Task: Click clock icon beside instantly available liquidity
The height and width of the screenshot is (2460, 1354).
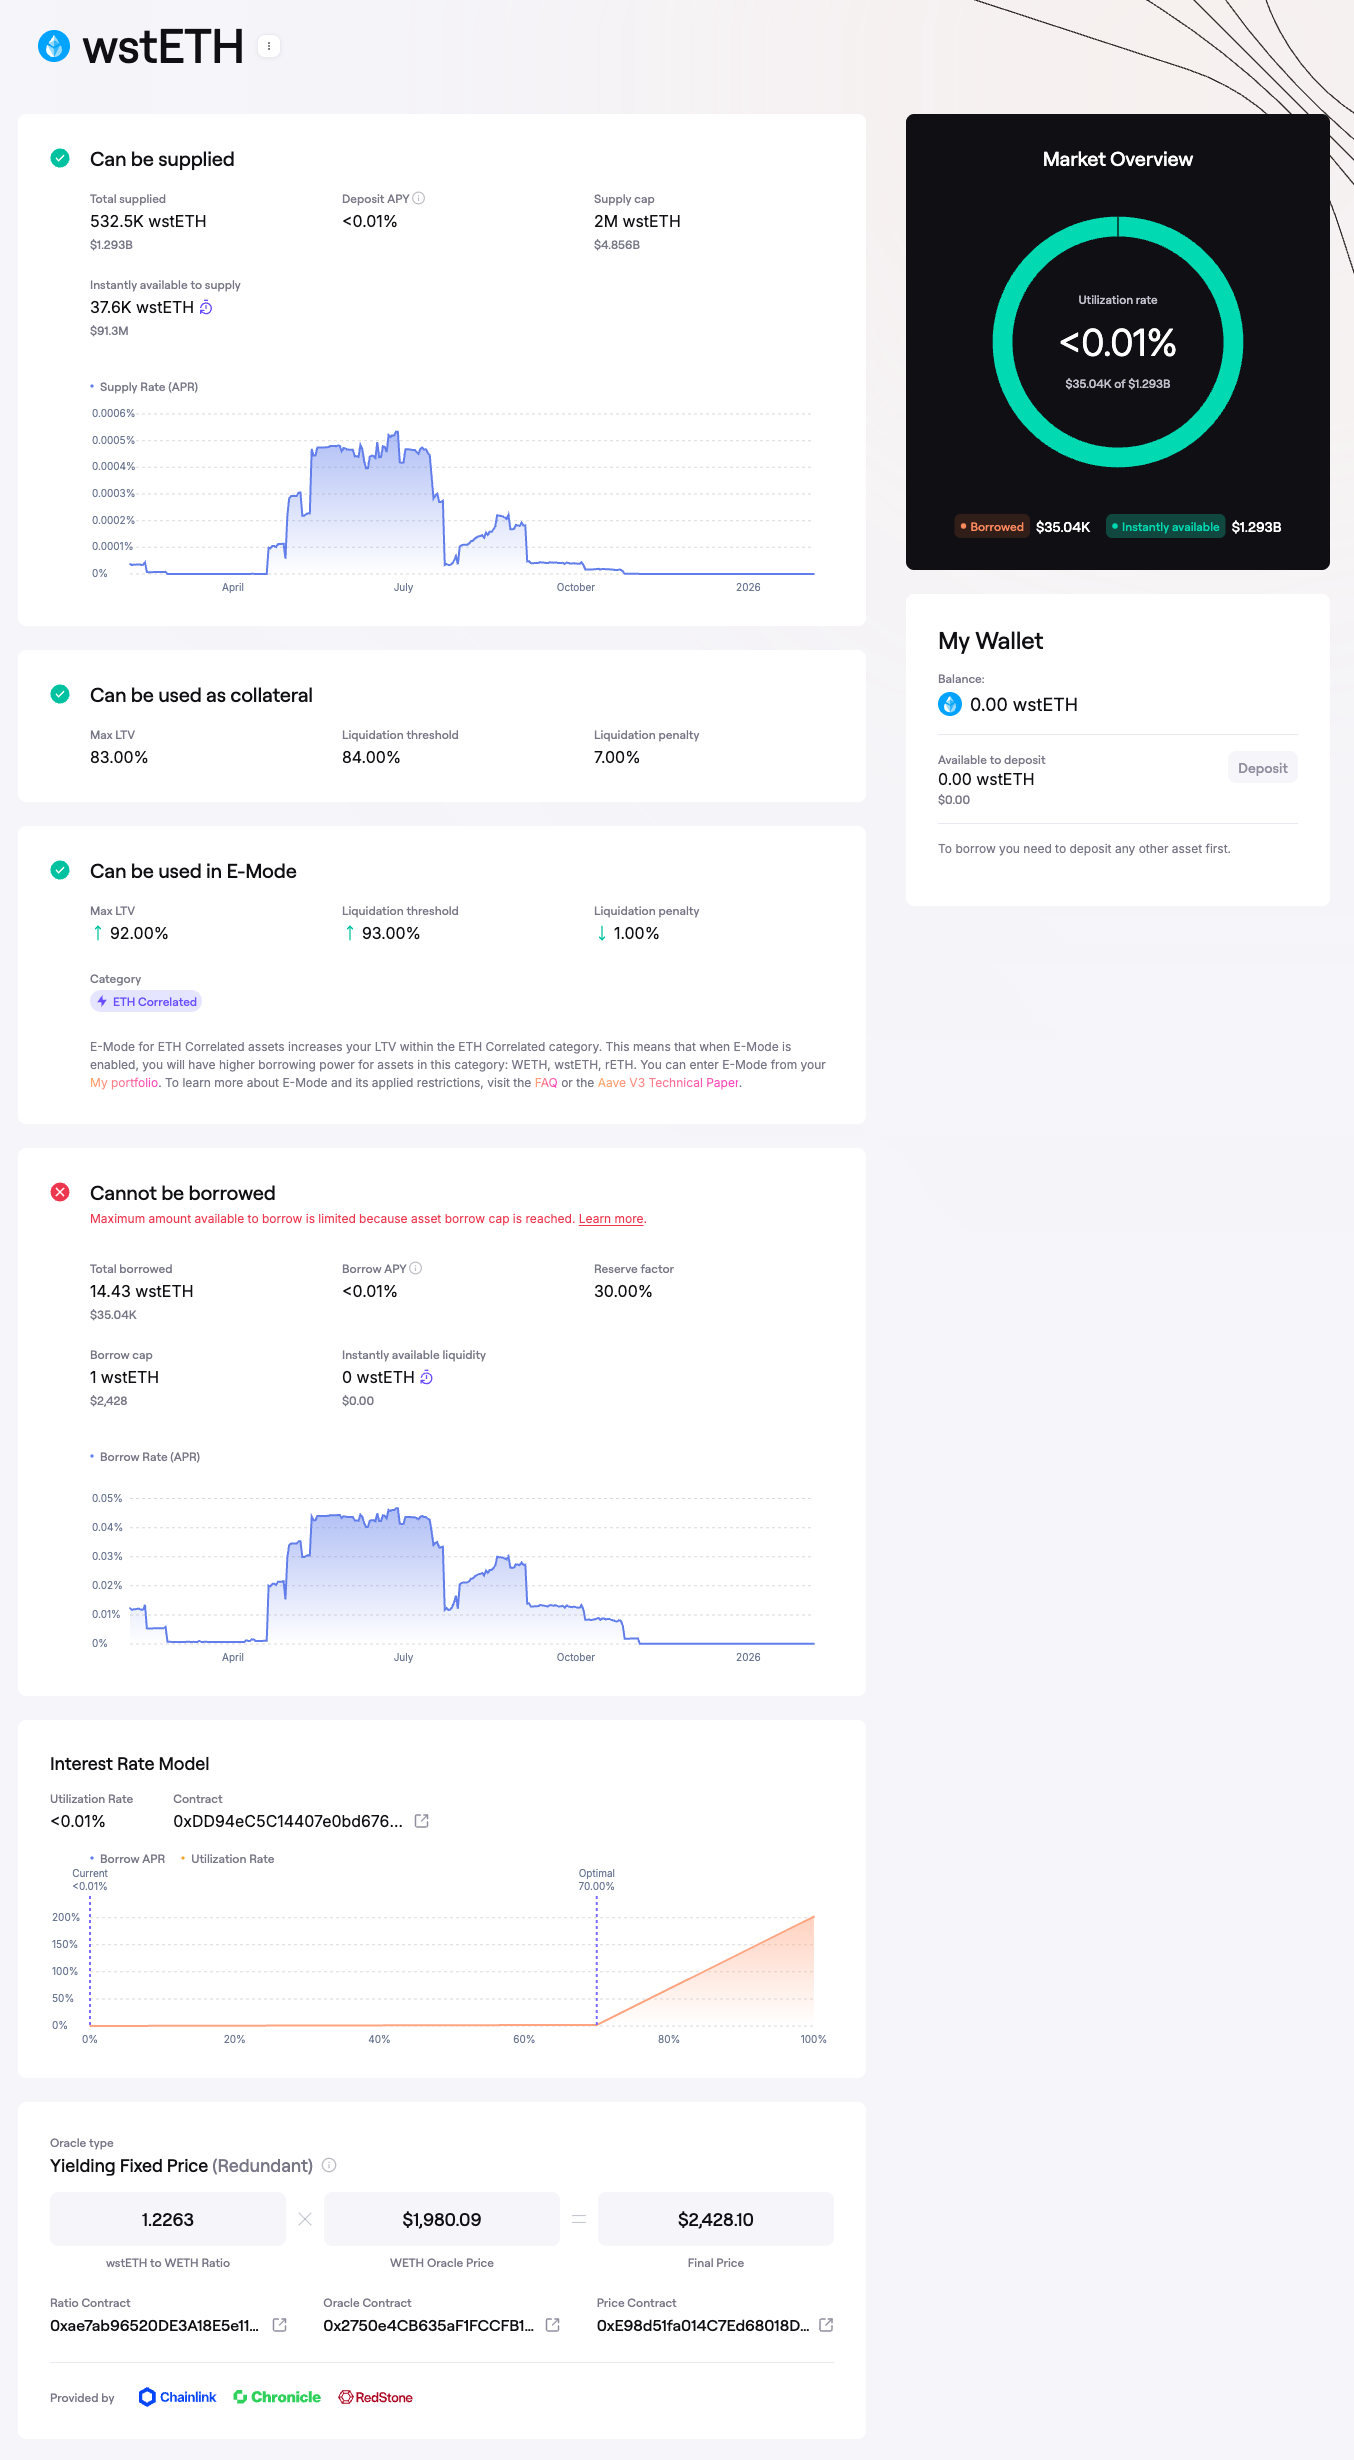Action: tap(426, 1377)
